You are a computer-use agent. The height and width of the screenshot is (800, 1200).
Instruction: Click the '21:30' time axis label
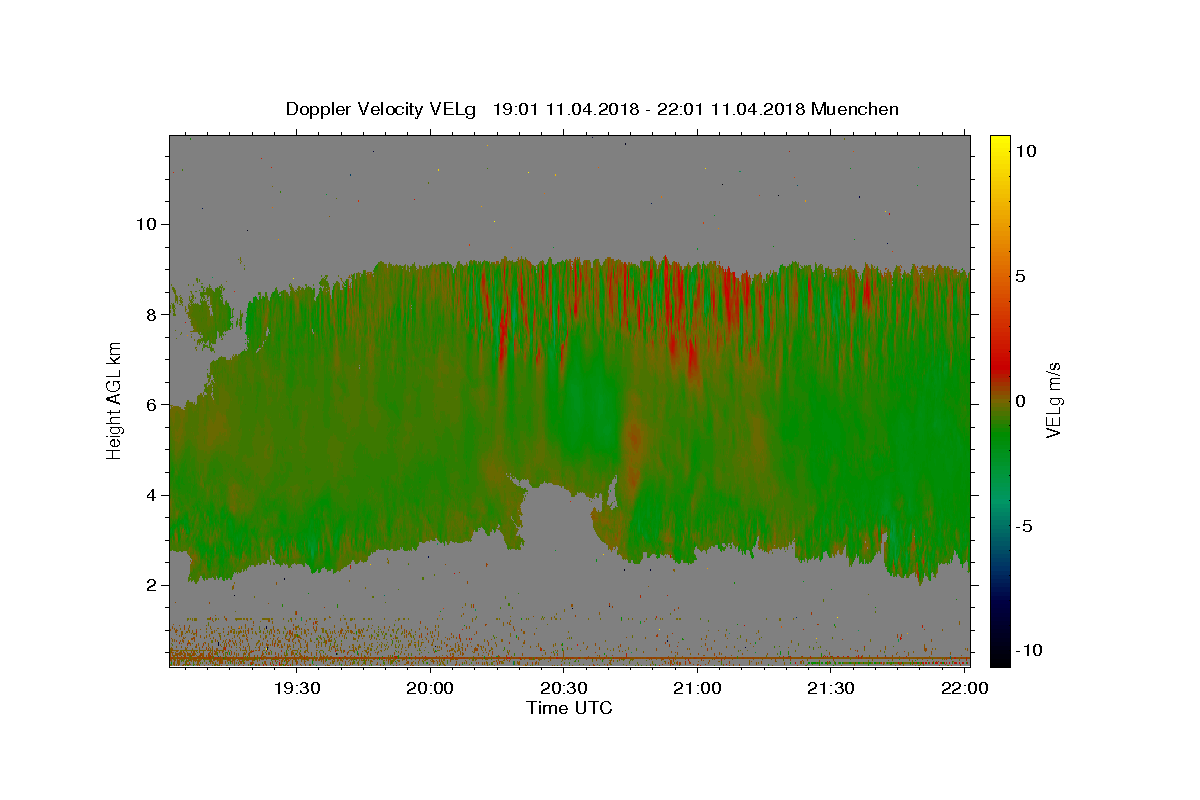[831, 688]
